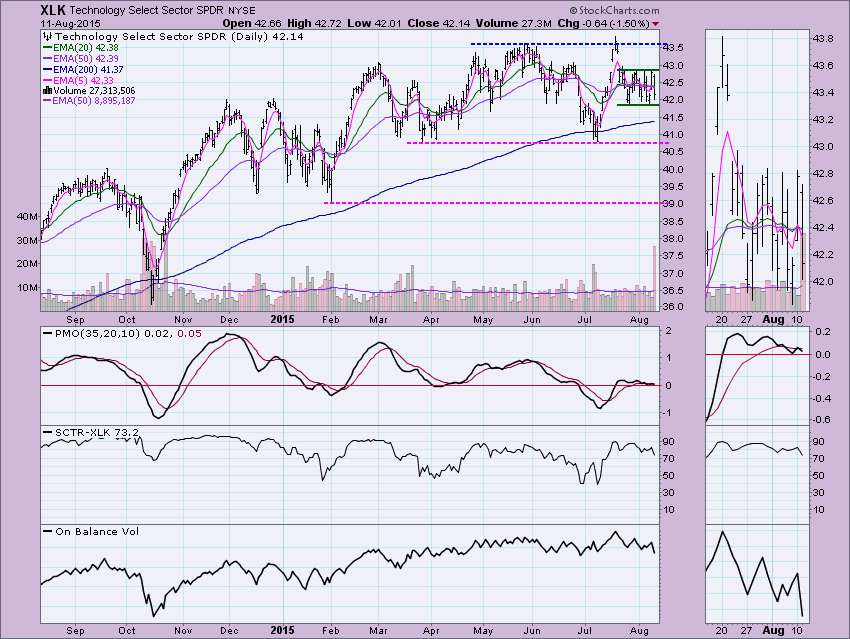Click the magenta EMA(5) legend line swatch

(x=47, y=81)
